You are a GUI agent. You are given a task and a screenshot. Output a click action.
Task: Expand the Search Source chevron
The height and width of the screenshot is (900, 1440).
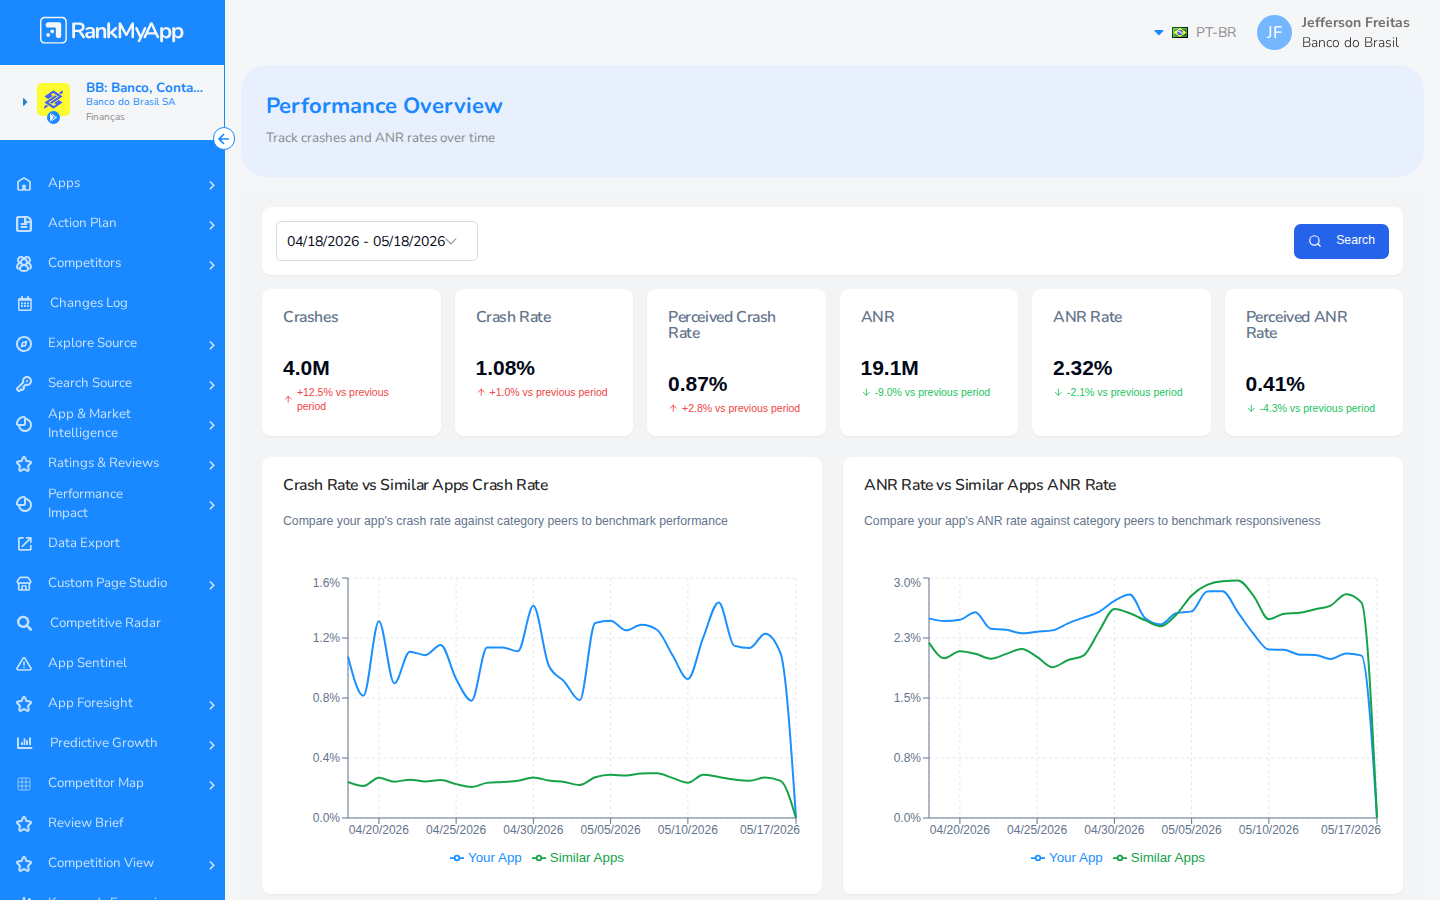(212, 385)
